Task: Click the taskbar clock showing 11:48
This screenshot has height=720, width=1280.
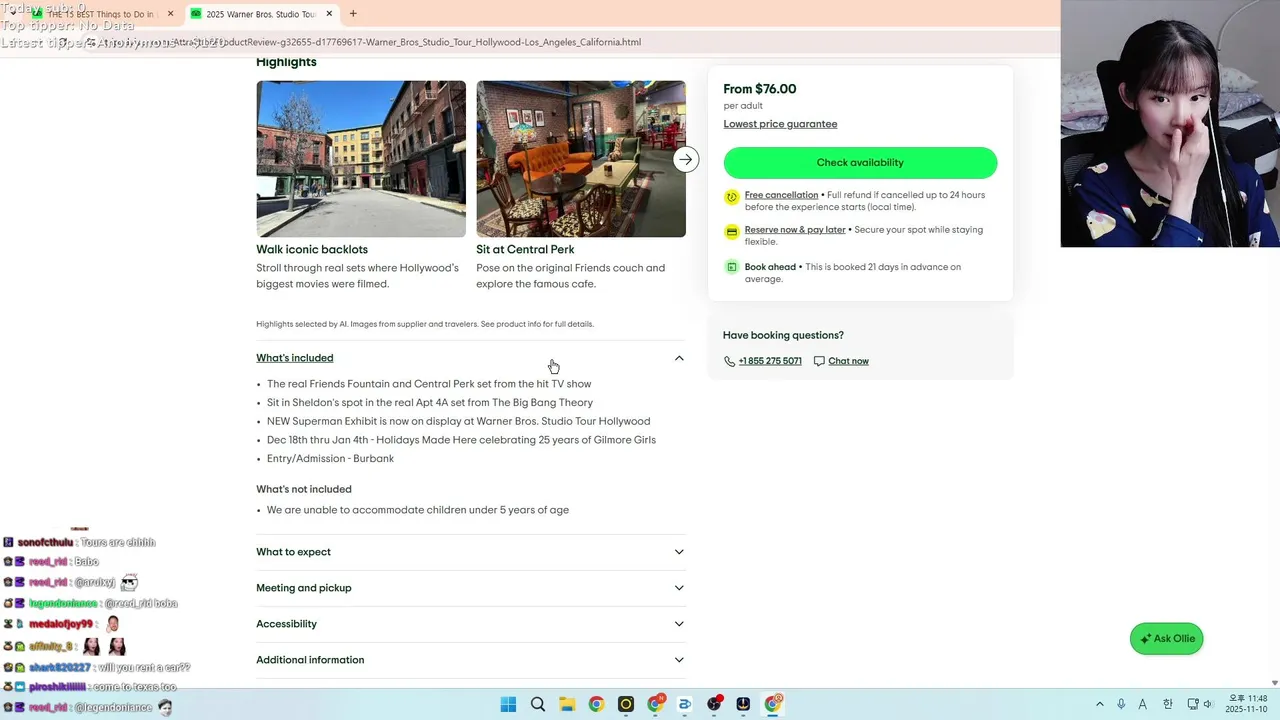Action: [x=1247, y=704]
